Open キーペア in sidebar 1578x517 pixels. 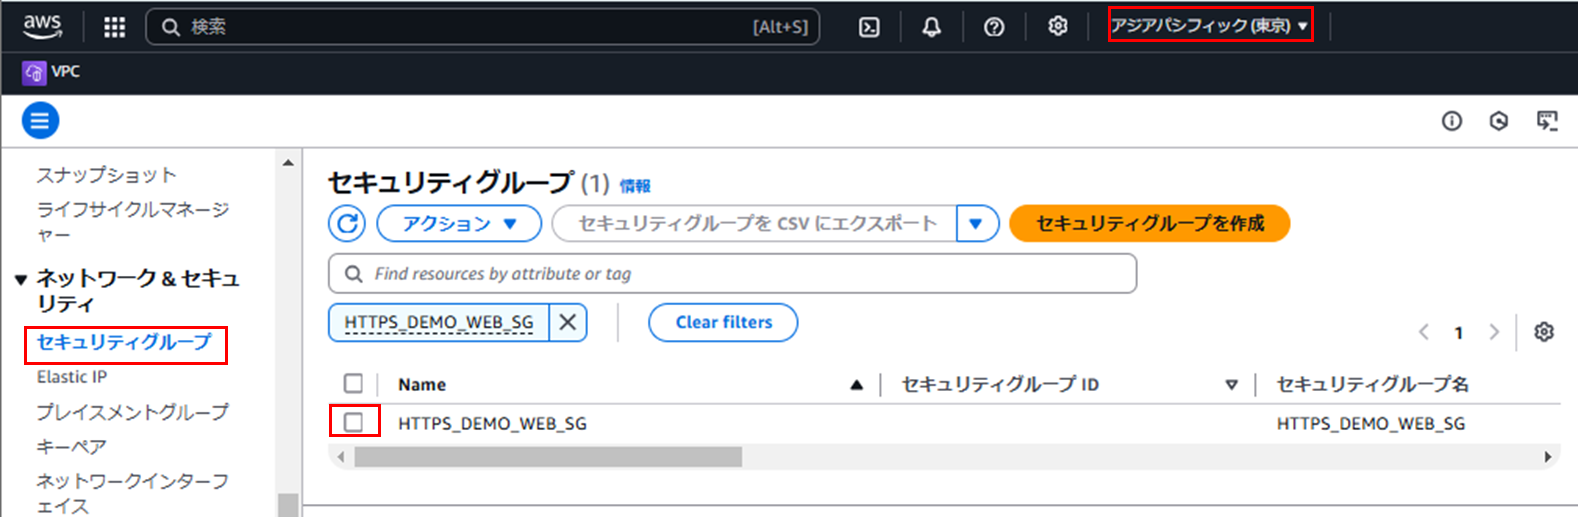71,447
